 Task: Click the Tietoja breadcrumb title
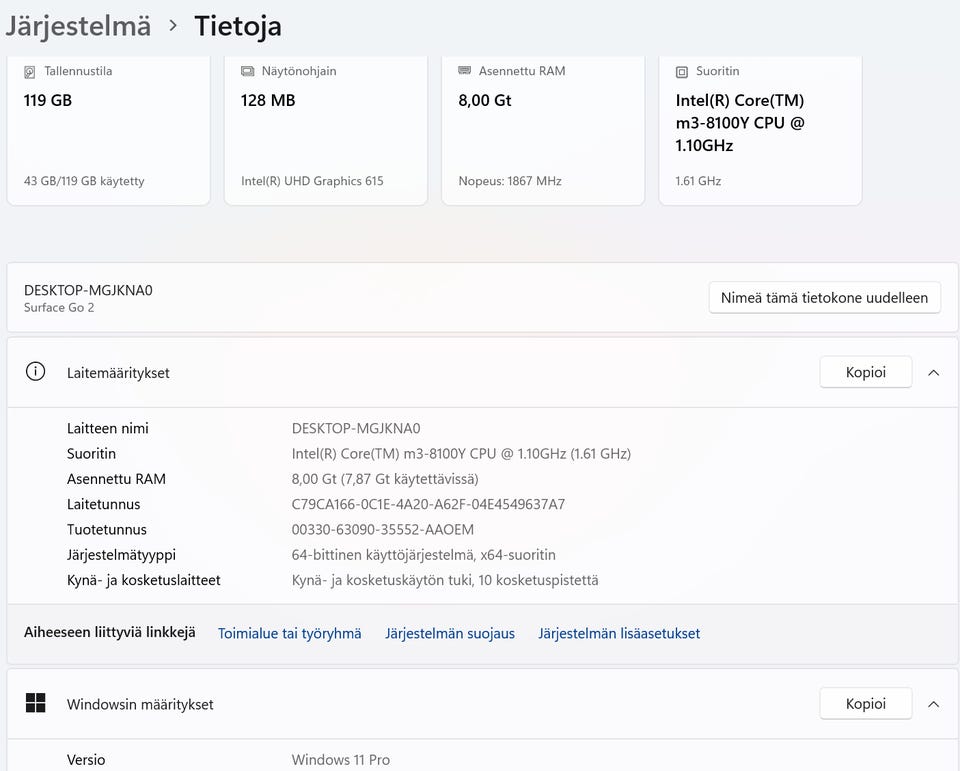(238, 26)
